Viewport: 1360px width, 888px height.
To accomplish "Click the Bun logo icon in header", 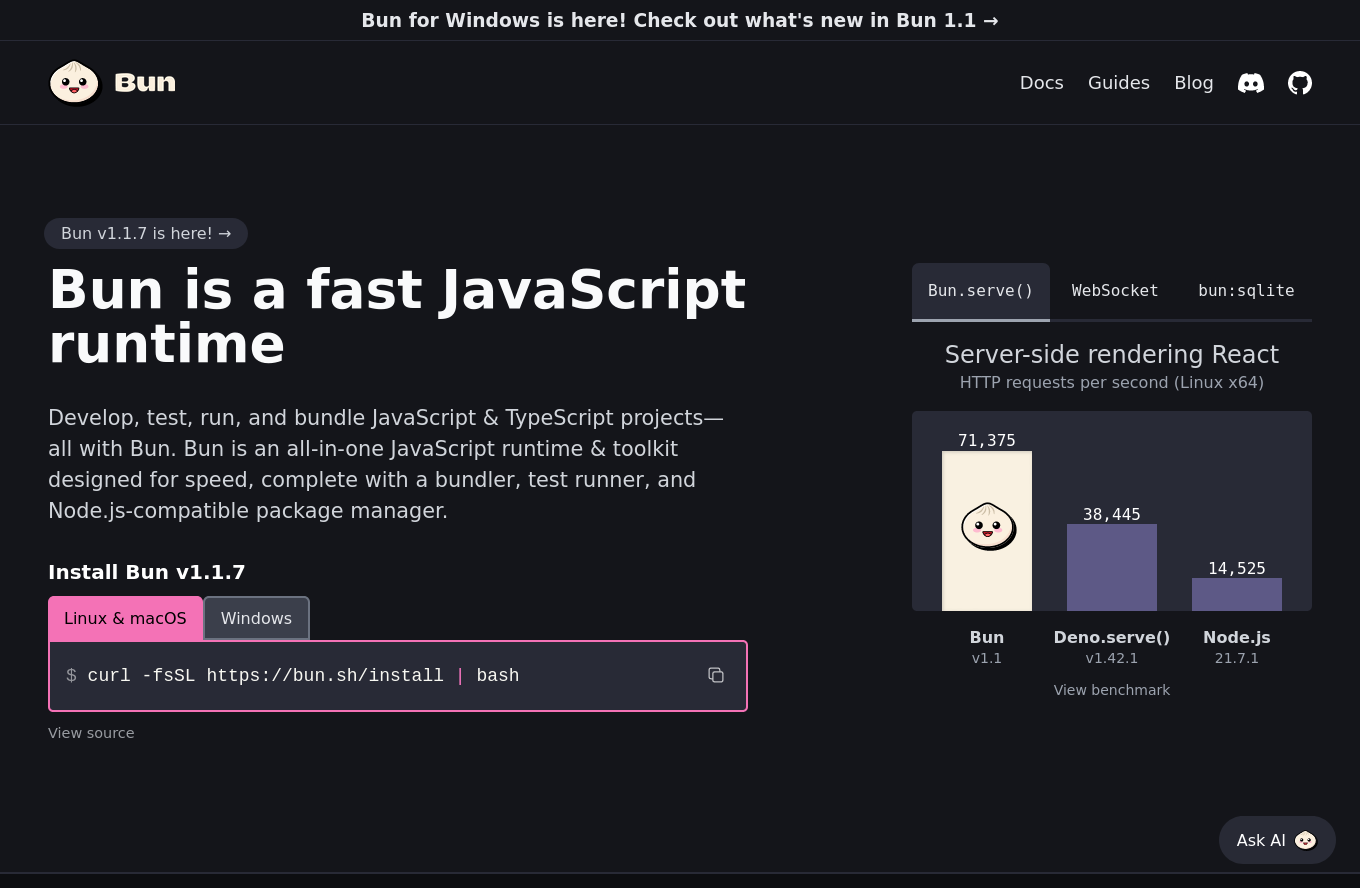I will tap(74, 82).
